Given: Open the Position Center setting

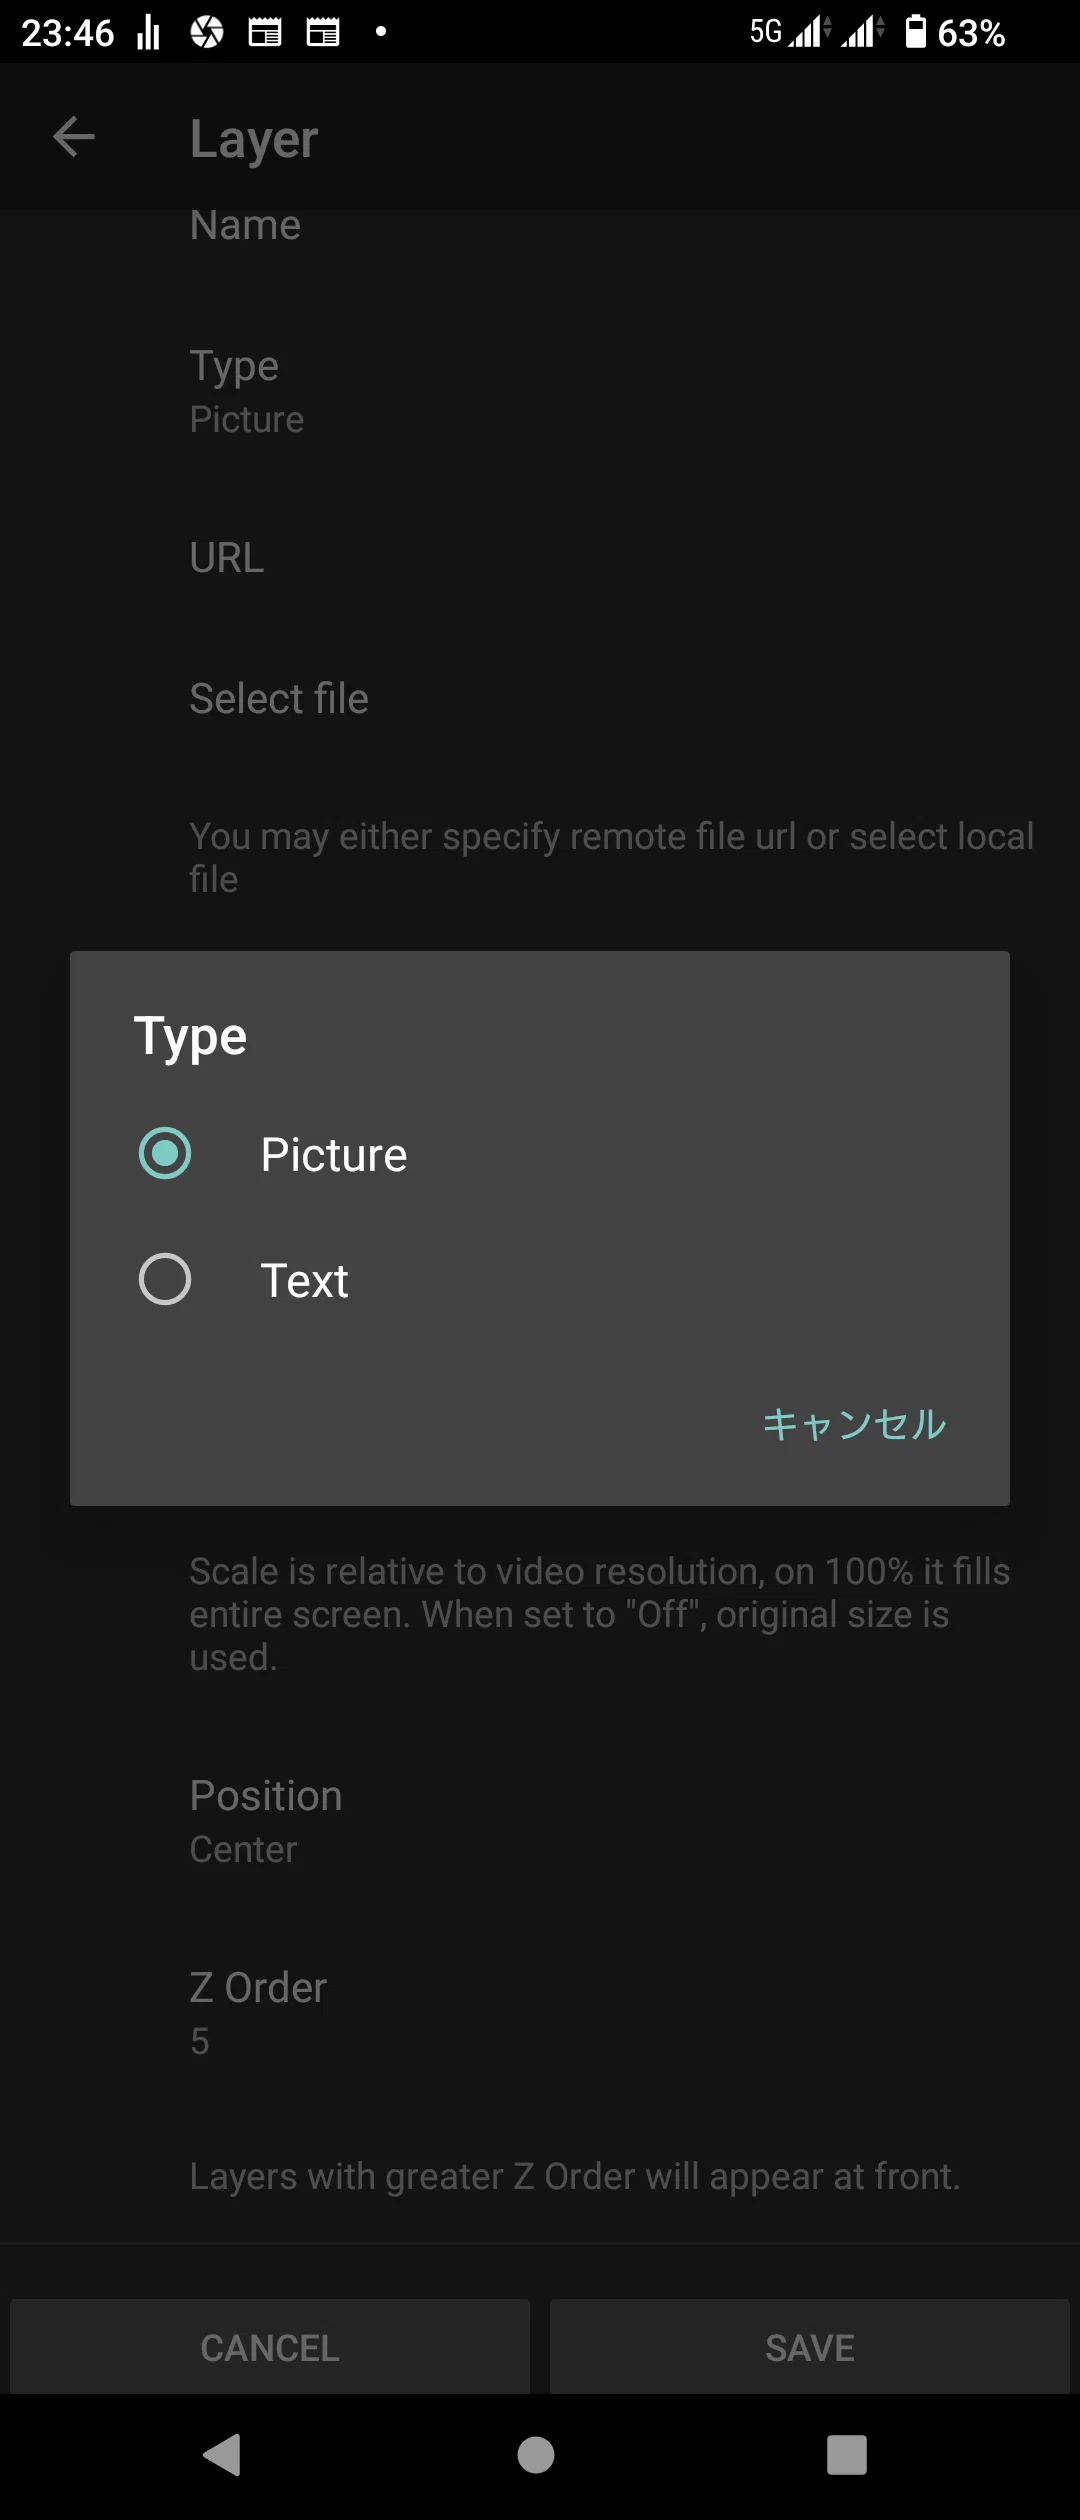Looking at the screenshot, I should [540, 1821].
